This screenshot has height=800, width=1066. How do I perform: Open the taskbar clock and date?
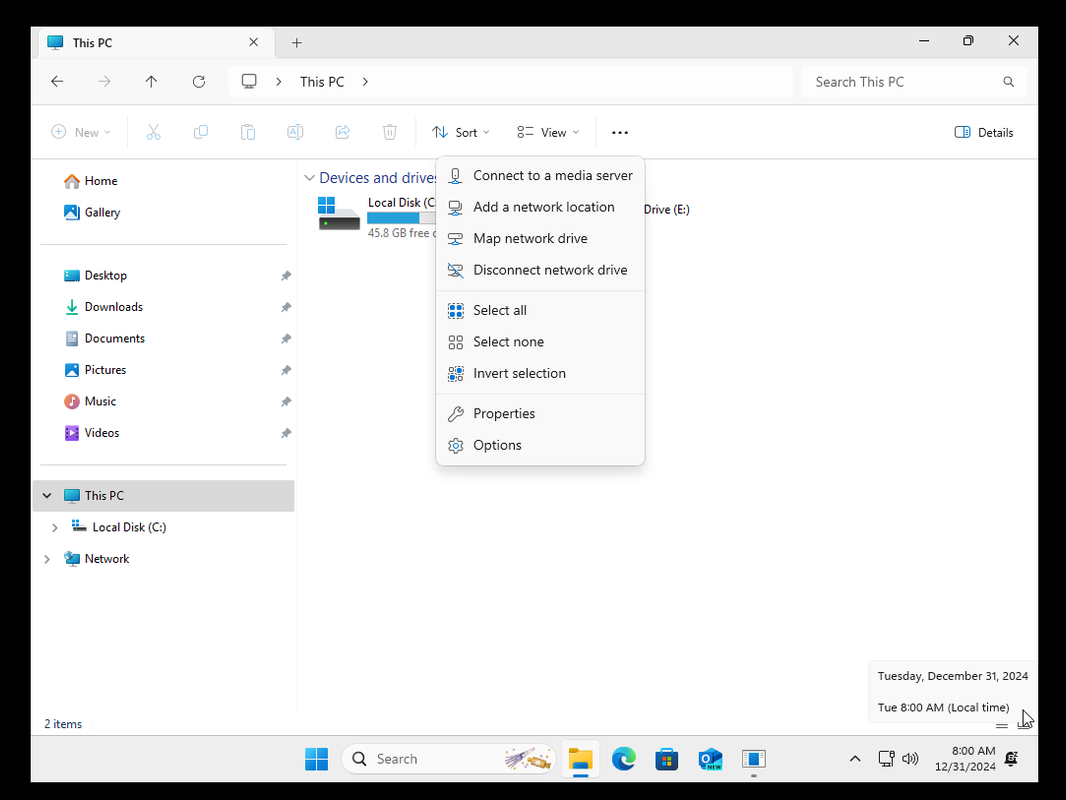point(965,759)
